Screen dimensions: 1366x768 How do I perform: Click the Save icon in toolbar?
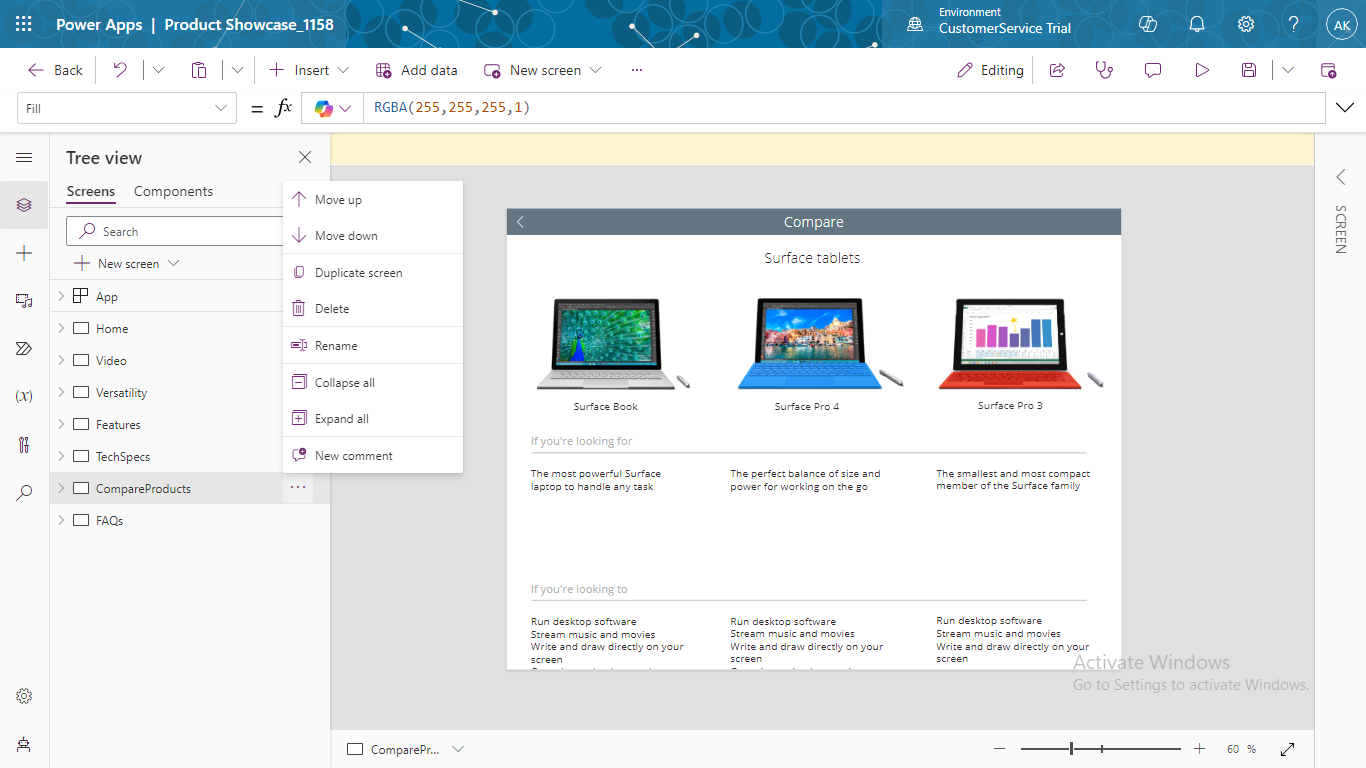coord(1249,70)
